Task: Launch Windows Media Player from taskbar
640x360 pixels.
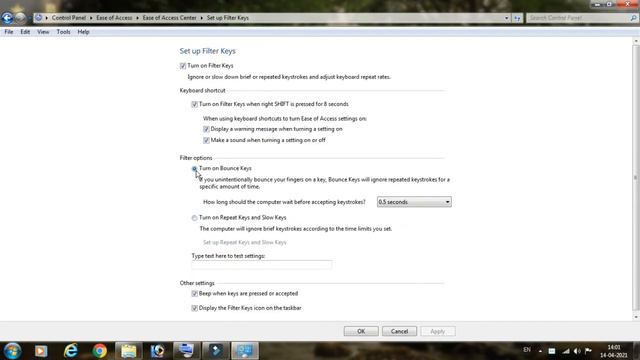Action: (x=41, y=351)
